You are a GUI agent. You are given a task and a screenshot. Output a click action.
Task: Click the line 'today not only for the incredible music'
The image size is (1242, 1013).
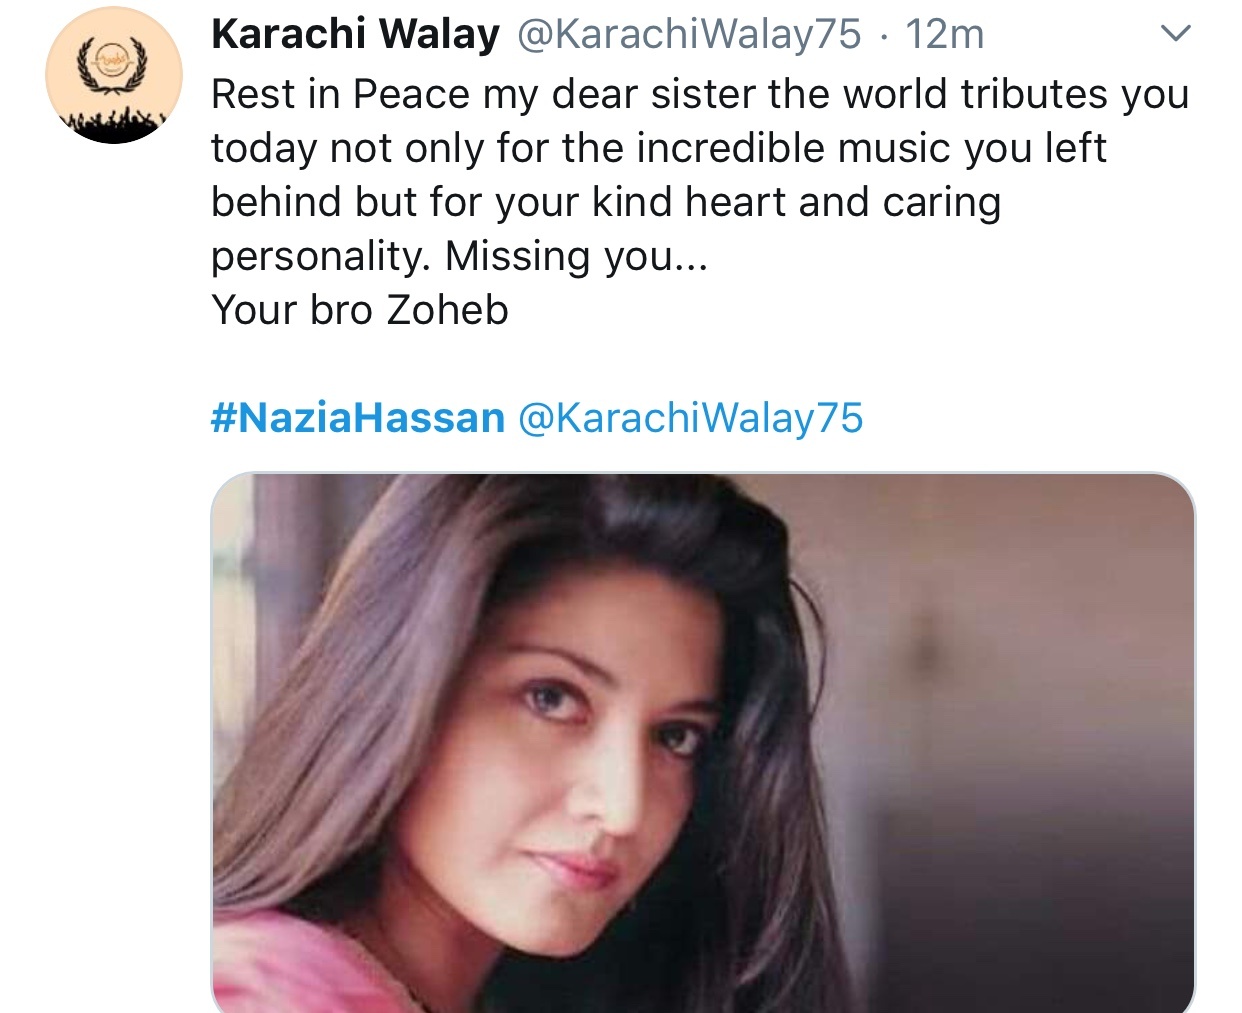pos(658,148)
